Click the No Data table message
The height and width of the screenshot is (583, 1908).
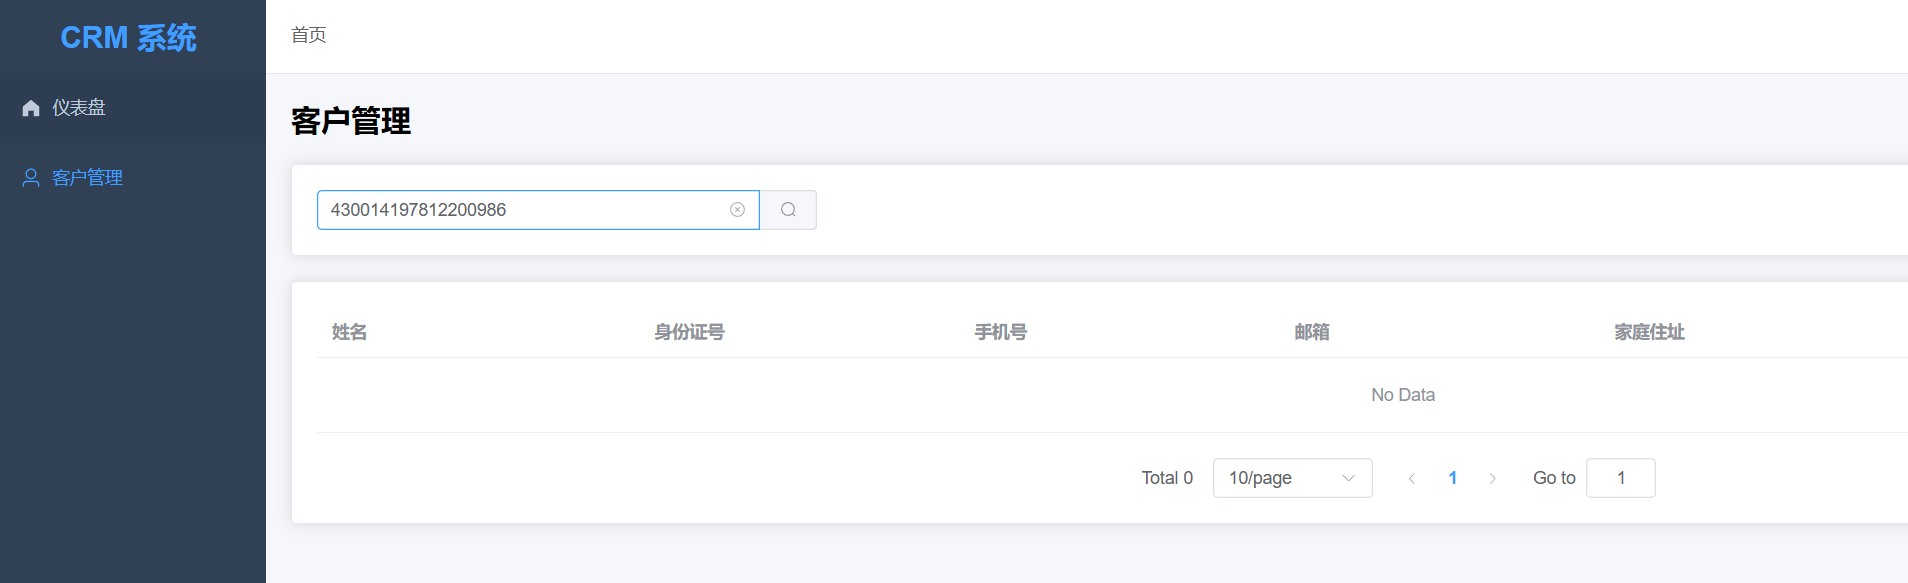coord(1402,395)
